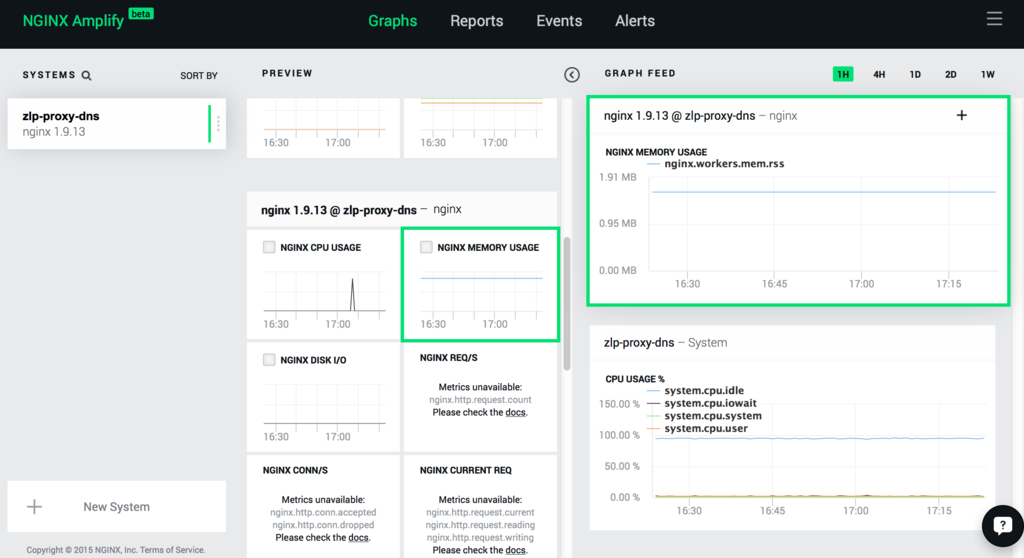Click the plus icon beside New System

click(x=34, y=506)
